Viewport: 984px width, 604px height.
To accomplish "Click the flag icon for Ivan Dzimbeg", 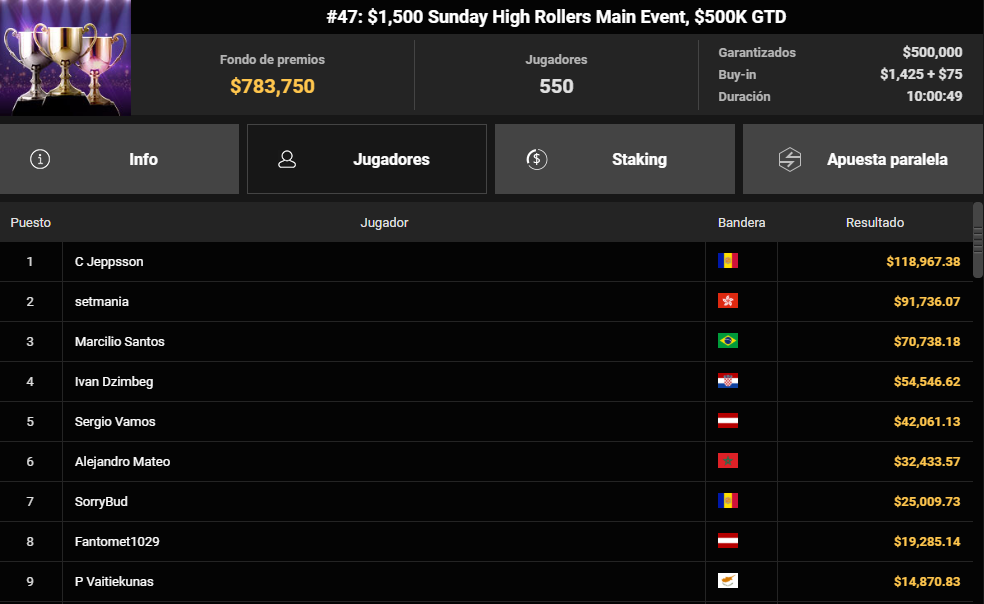I will coord(728,381).
